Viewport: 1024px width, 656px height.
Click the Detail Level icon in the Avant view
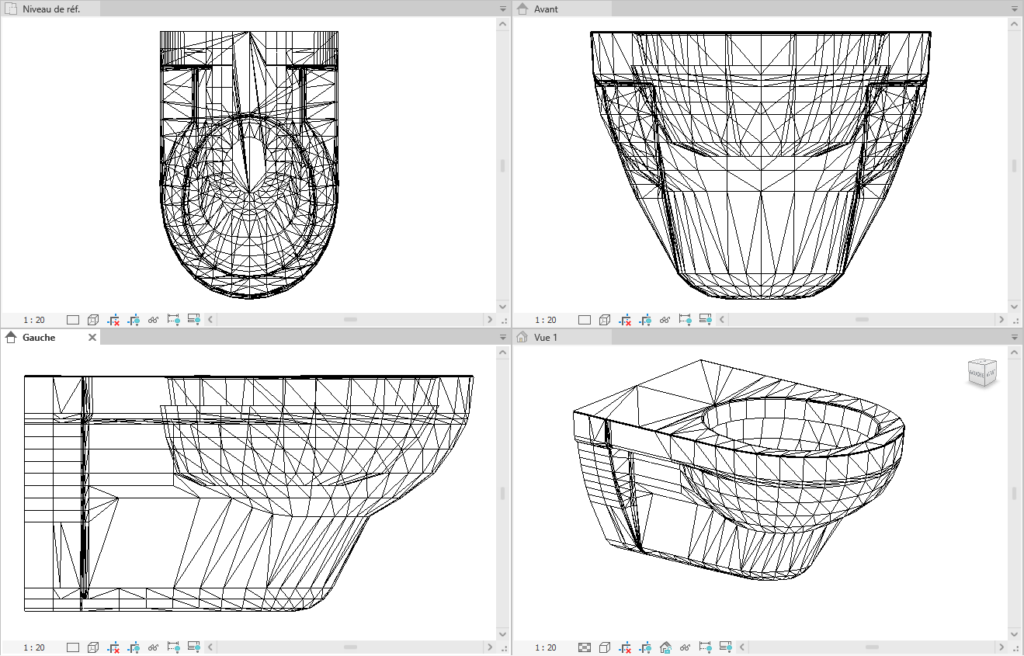click(586, 319)
